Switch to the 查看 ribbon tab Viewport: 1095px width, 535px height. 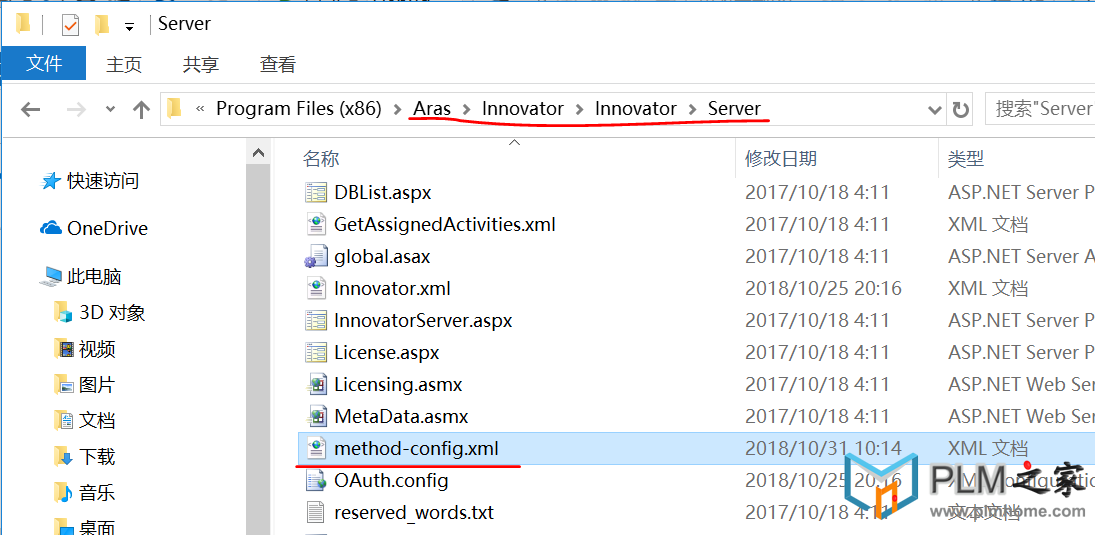pos(278,64)
